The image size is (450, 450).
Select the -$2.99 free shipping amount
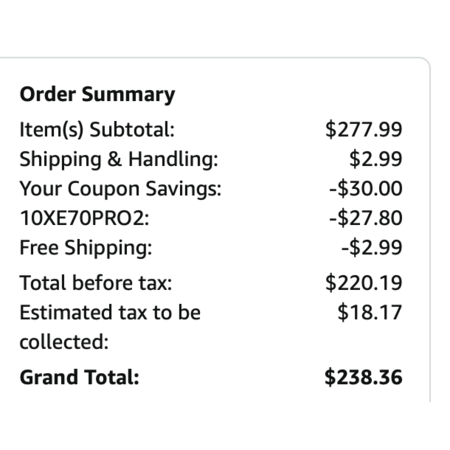(372, 248)
